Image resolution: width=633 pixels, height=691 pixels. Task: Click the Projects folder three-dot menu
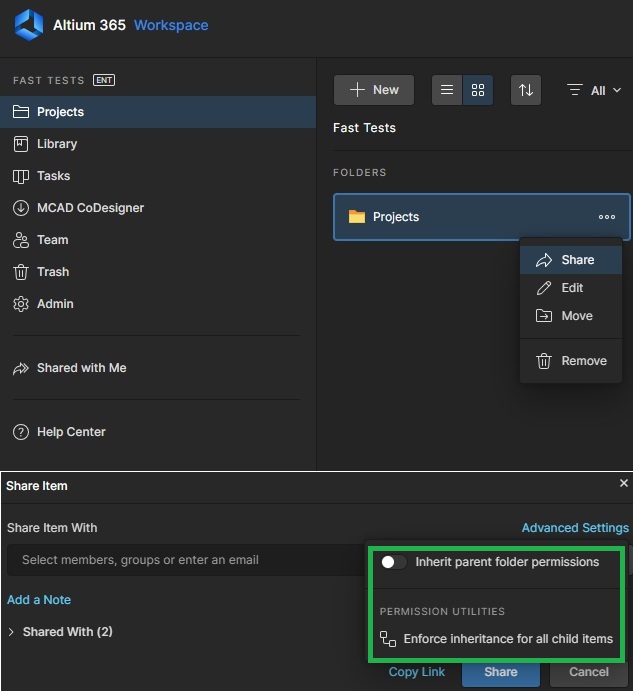607,217
